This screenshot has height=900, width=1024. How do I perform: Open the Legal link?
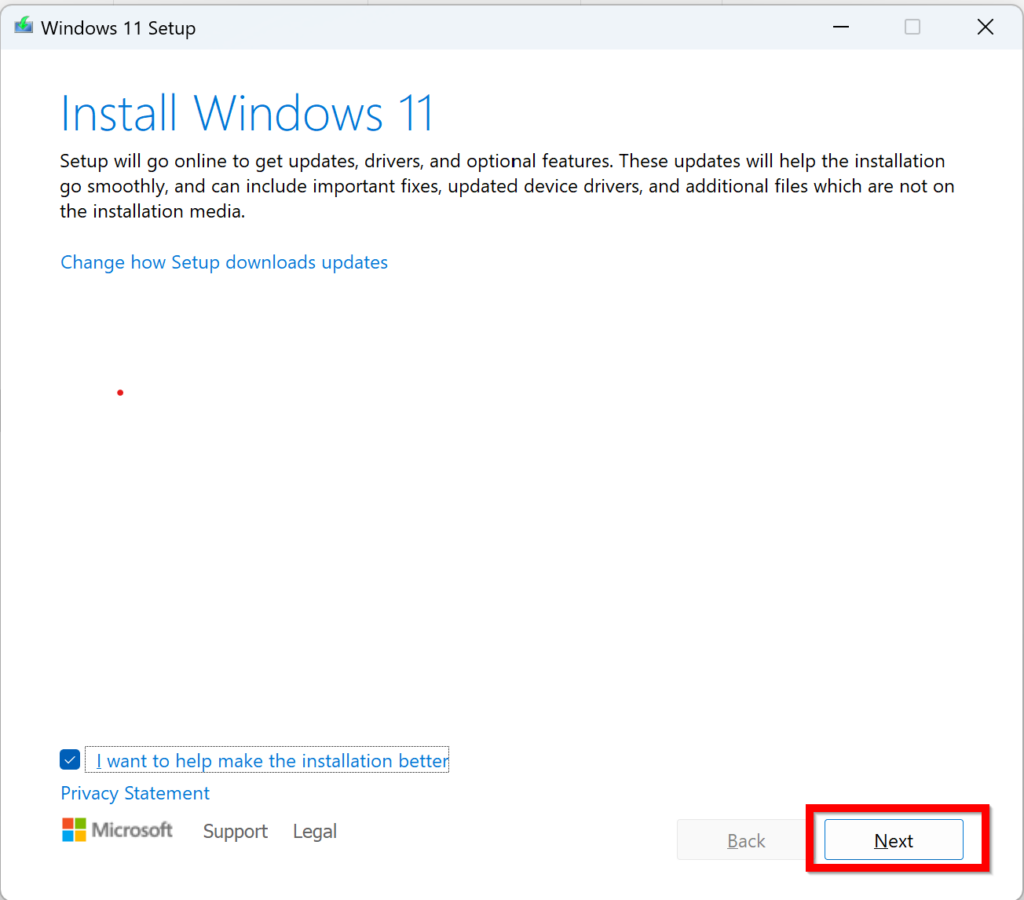click(314, 831)
